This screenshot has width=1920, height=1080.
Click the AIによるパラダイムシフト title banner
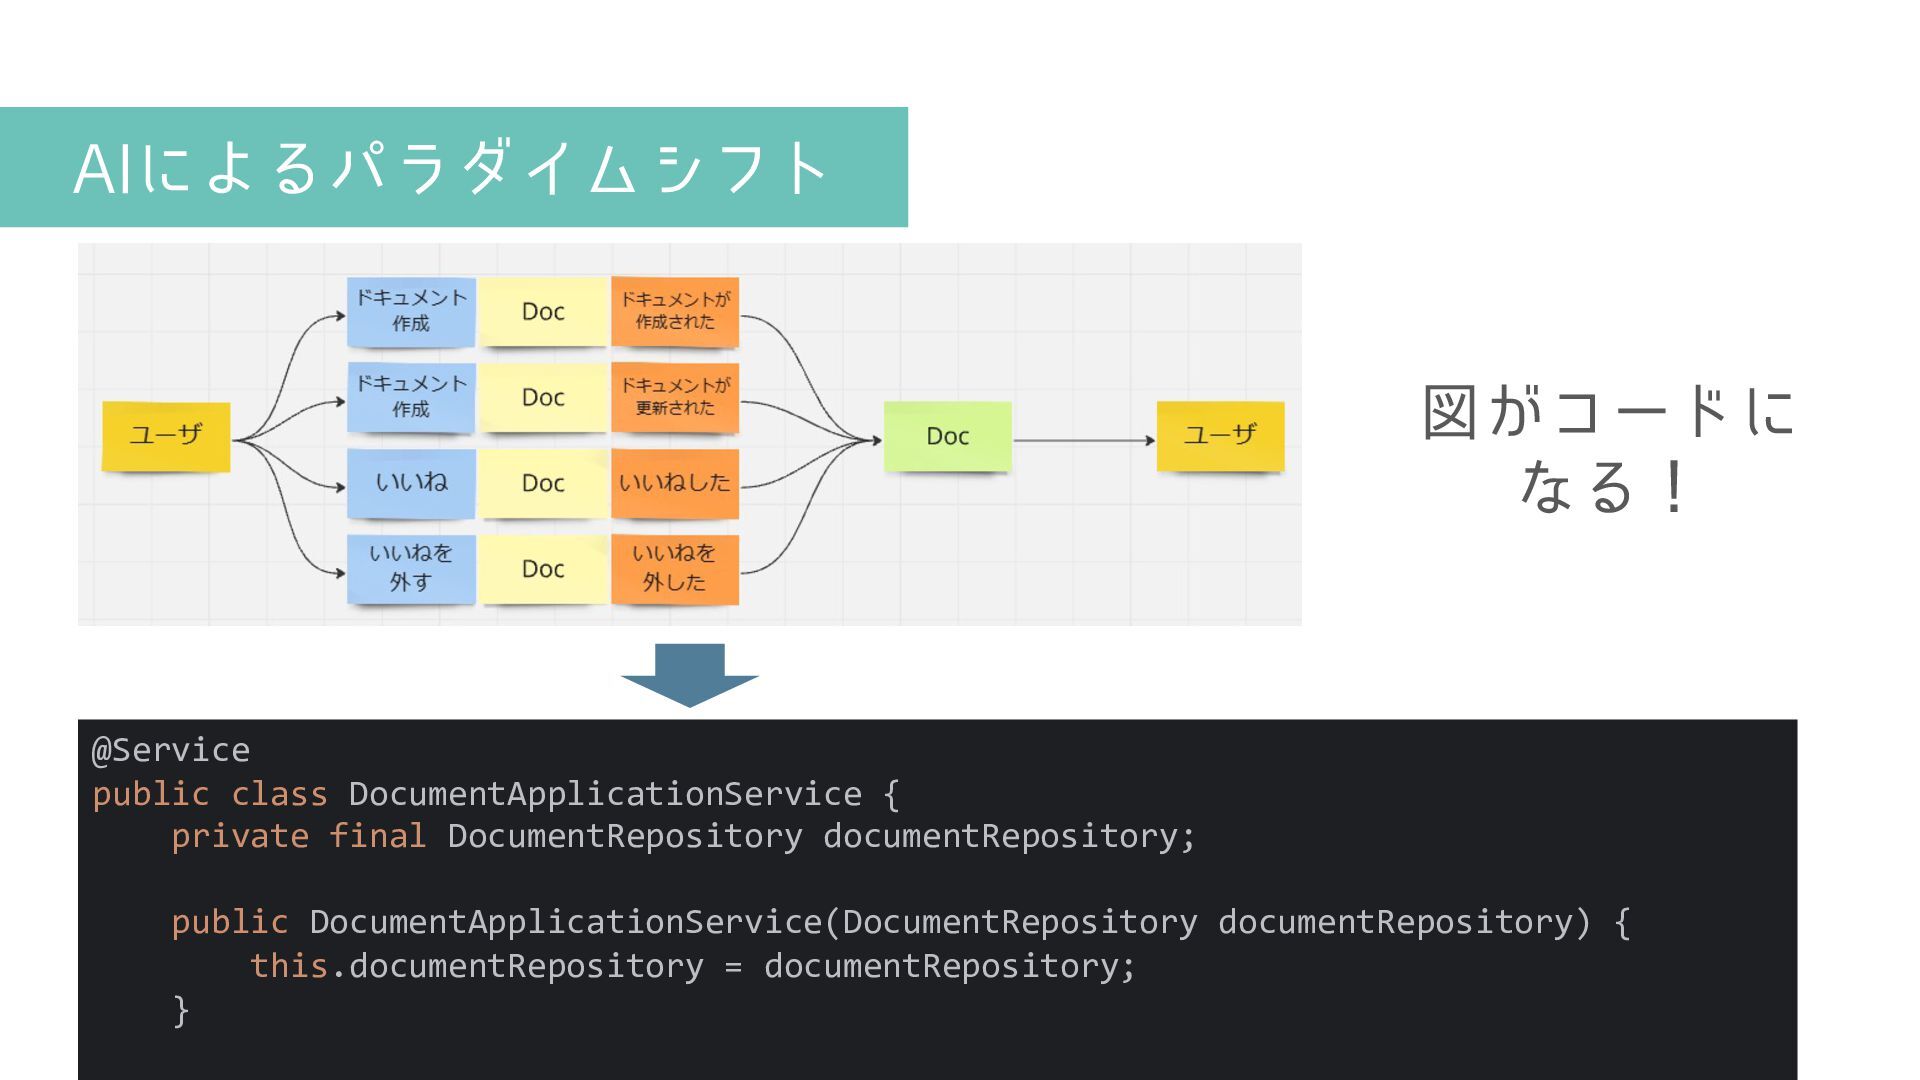click(x=453, y=167)
